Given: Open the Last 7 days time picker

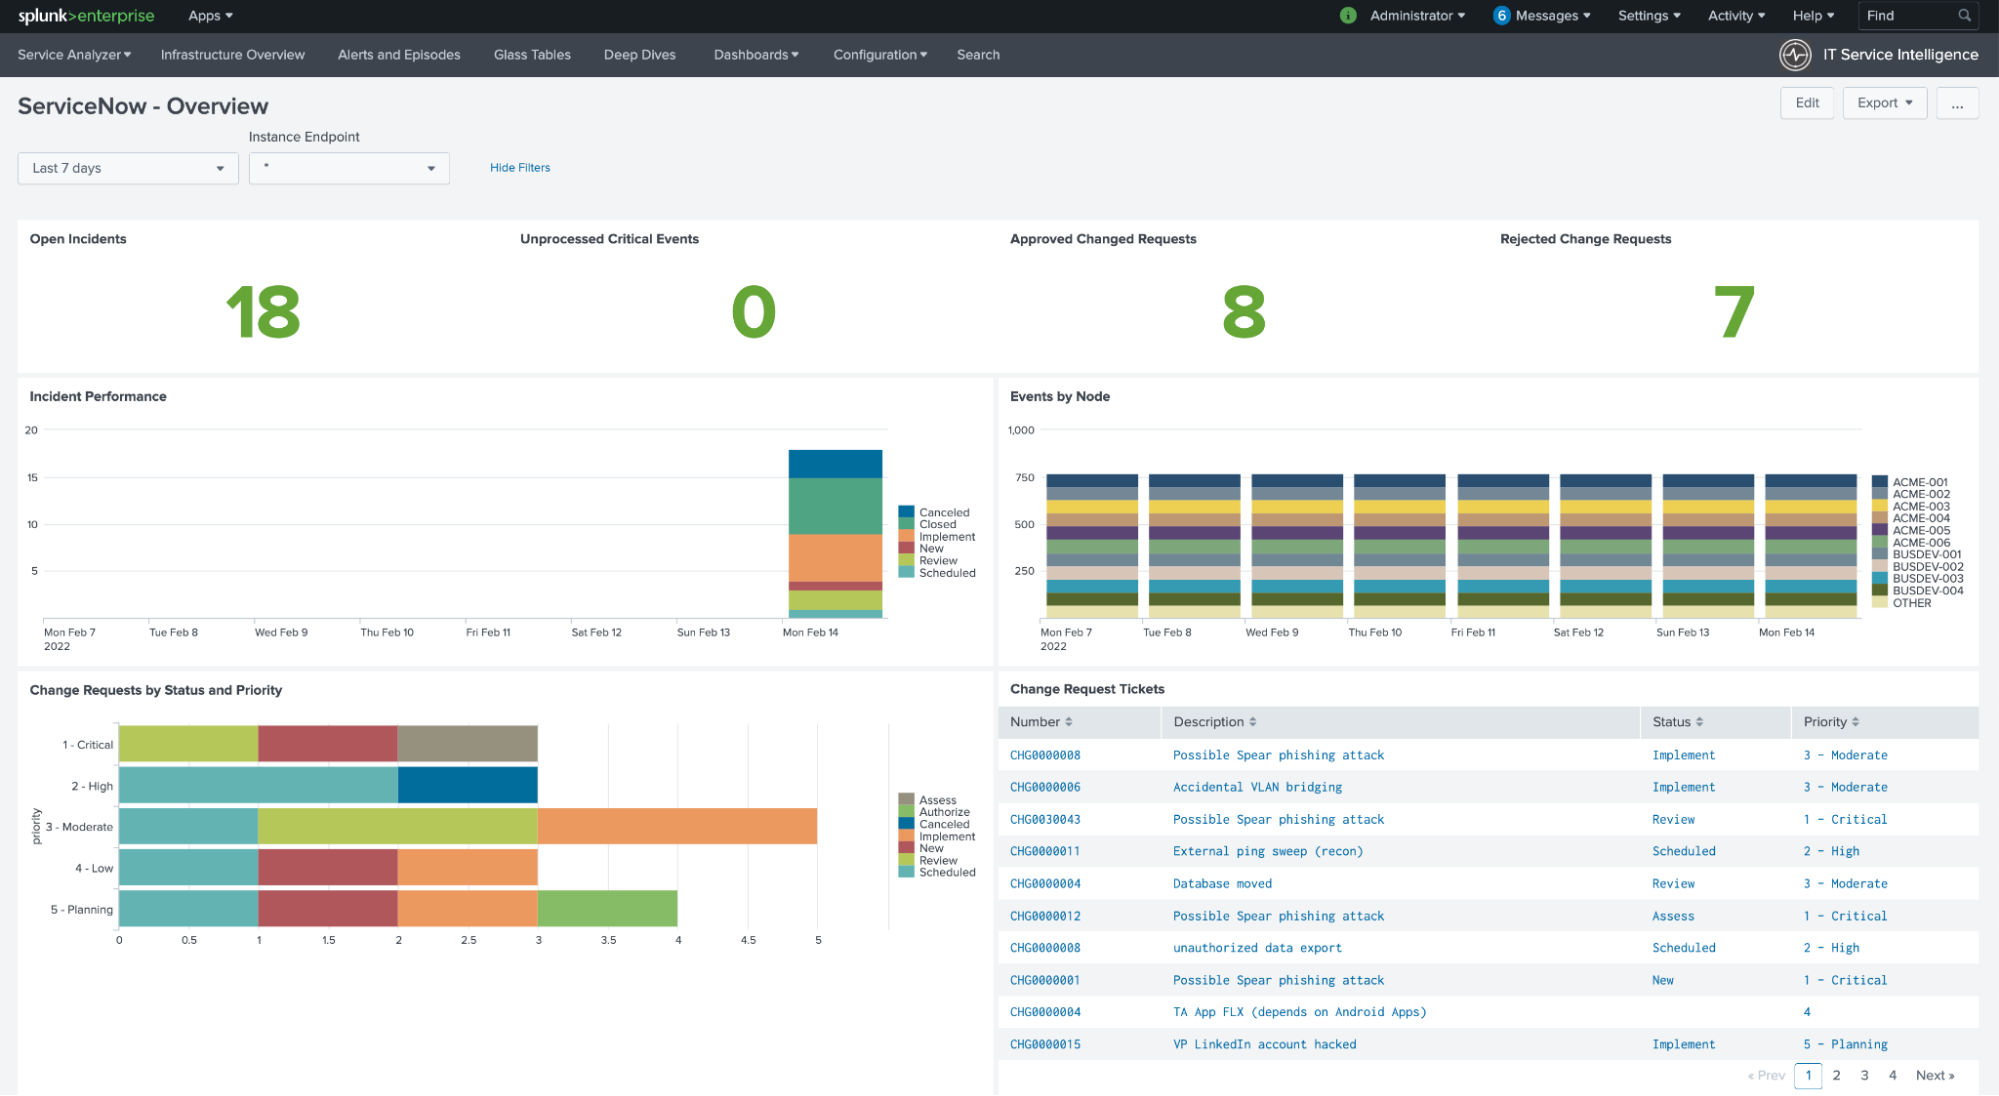Looking at the screenshot, I should (128, 168).
